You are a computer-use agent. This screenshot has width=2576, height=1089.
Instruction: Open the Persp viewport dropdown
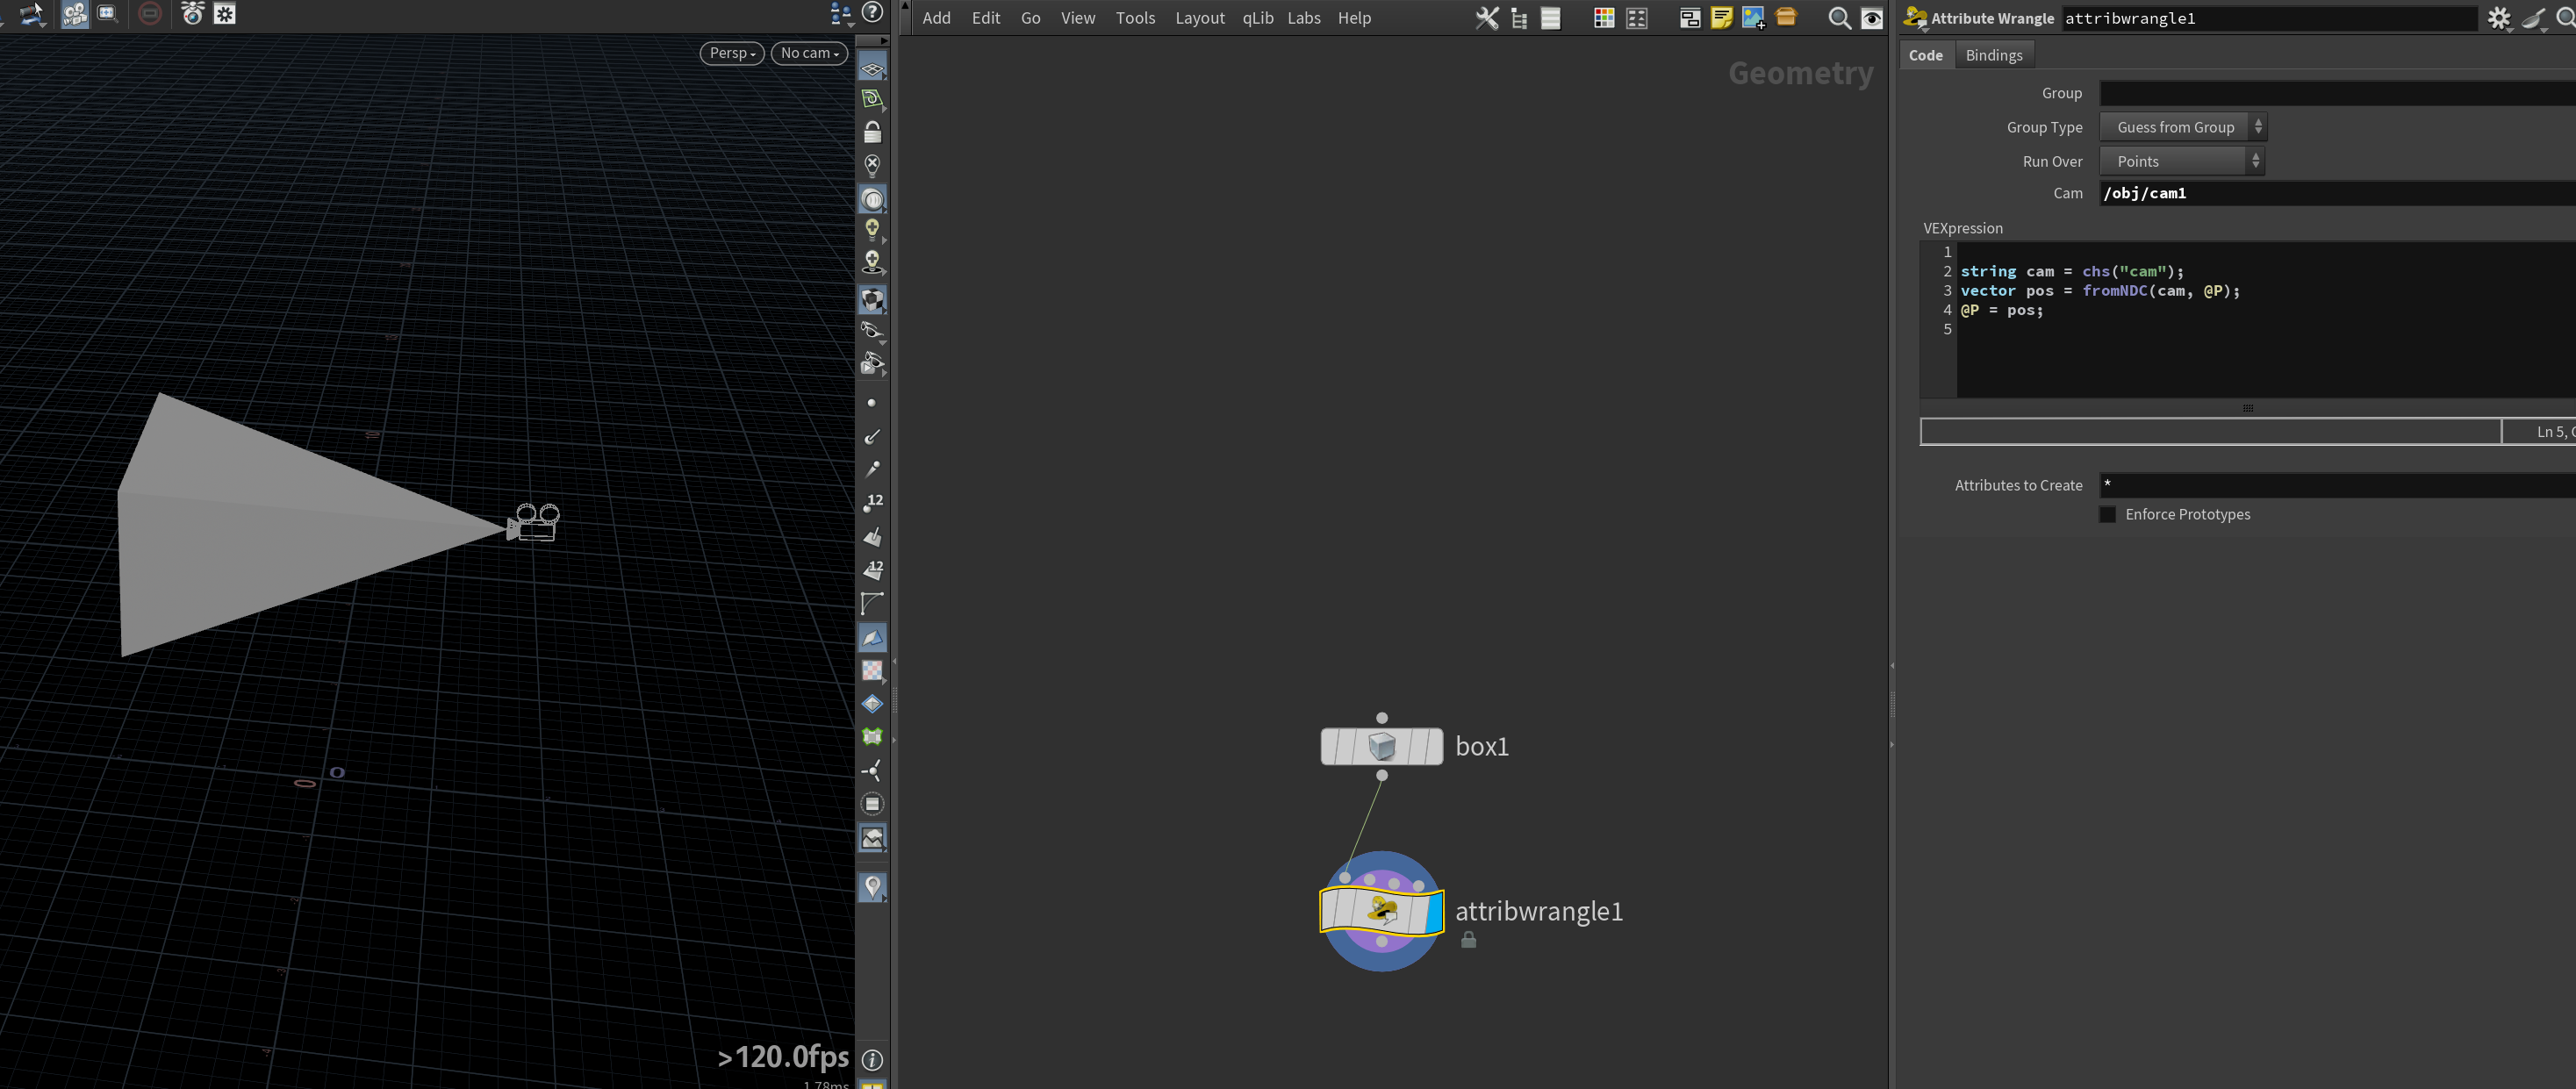[732, 53]
